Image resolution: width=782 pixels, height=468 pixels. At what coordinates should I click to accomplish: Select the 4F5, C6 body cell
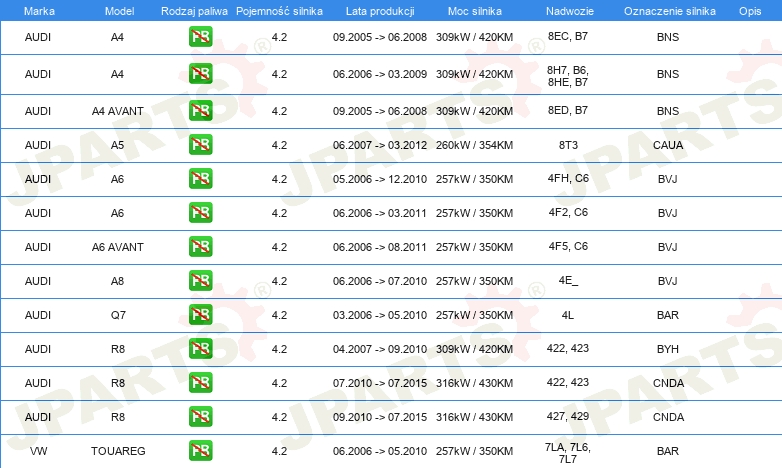click(x=568, y=246)
